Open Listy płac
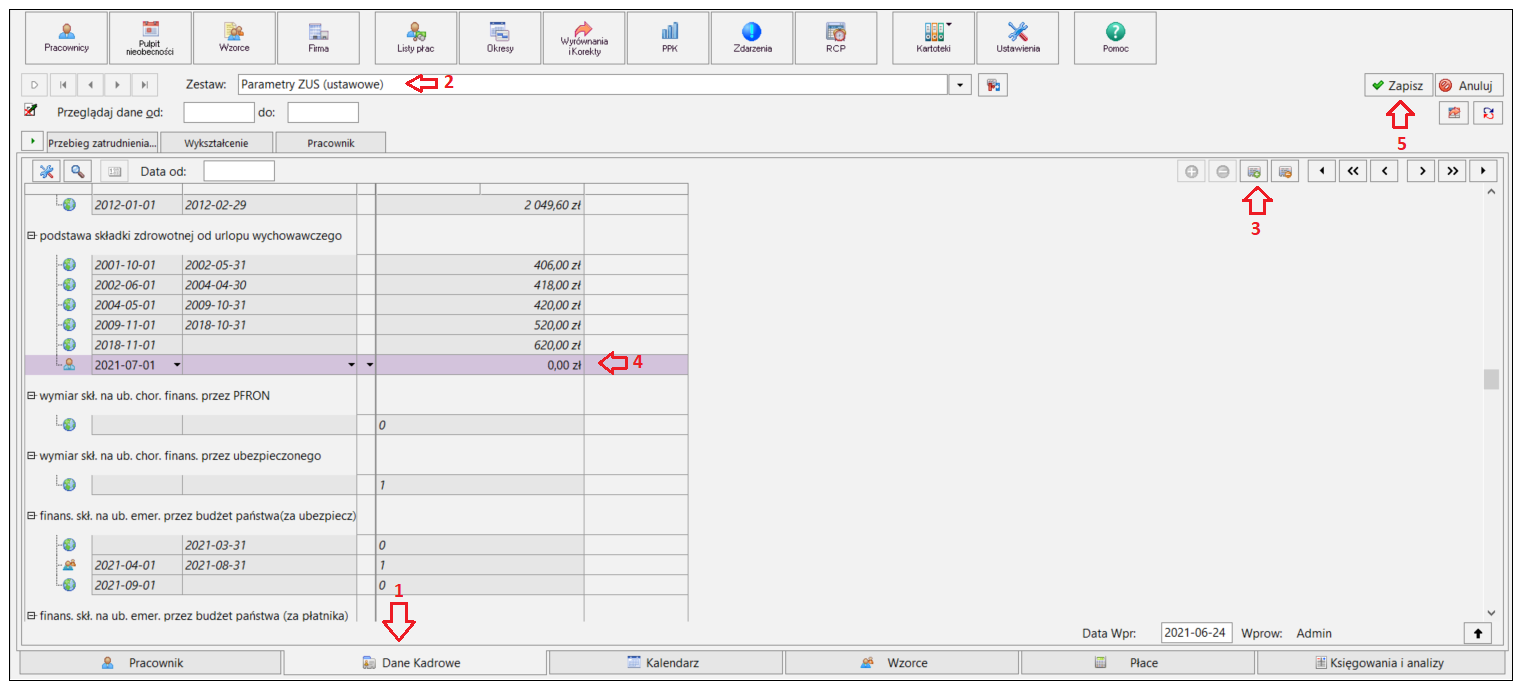 coord(416,38)
